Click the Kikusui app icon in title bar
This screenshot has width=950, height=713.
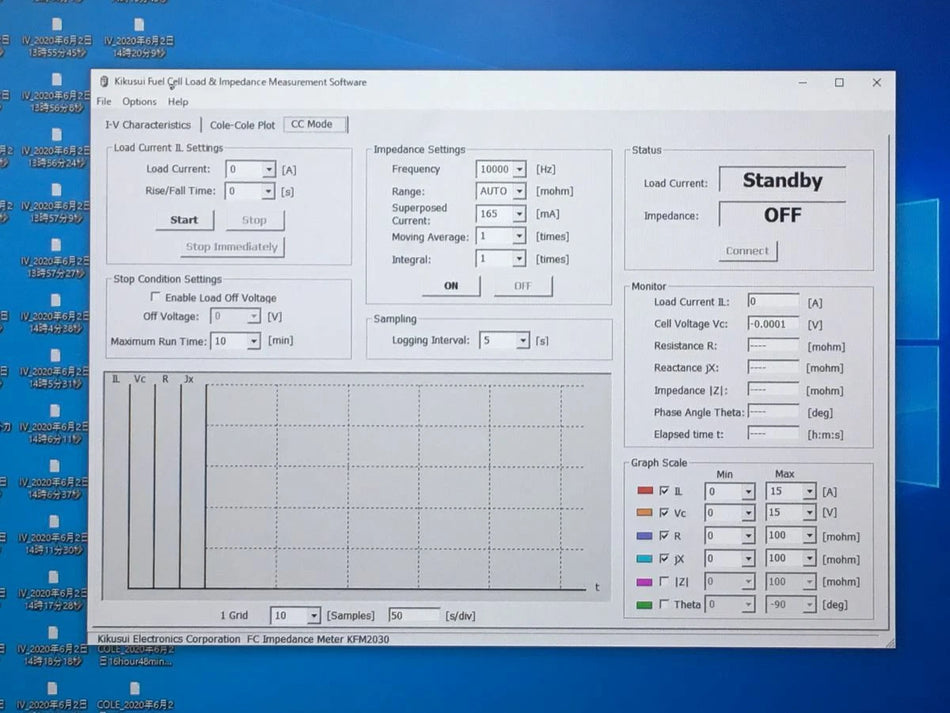click(104, 82)
